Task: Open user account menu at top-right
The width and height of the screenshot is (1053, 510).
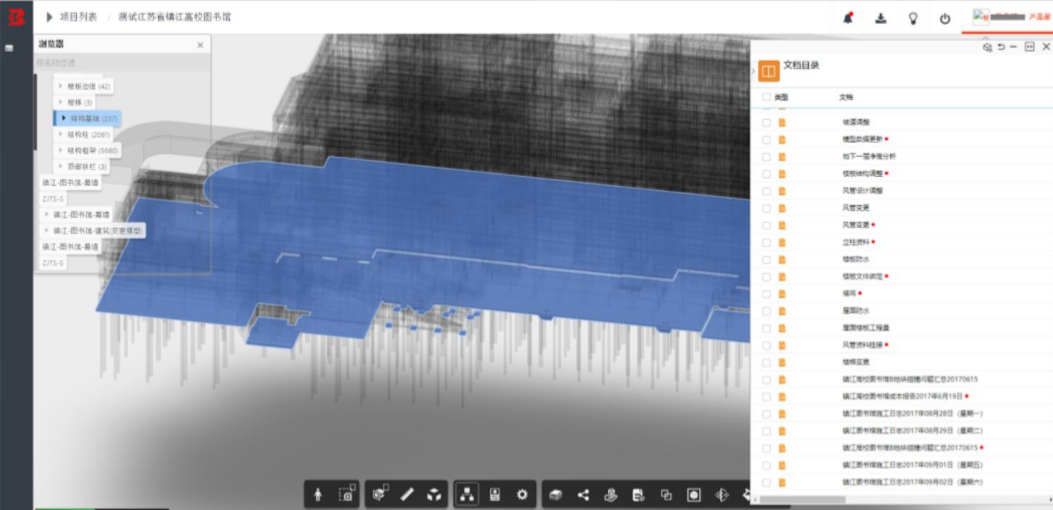Action: click(1007, 17)
